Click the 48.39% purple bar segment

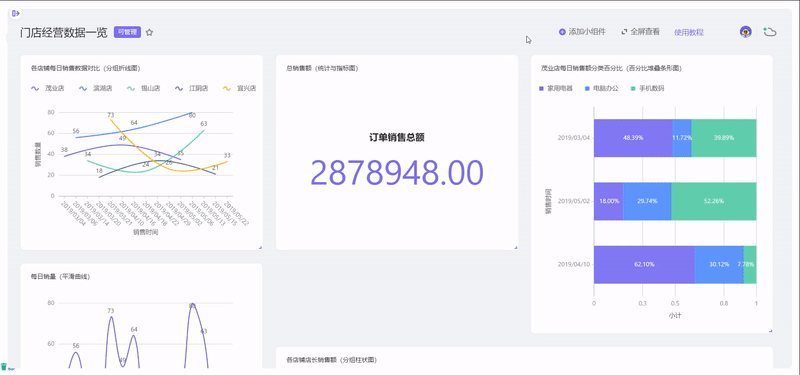point(633,138)
